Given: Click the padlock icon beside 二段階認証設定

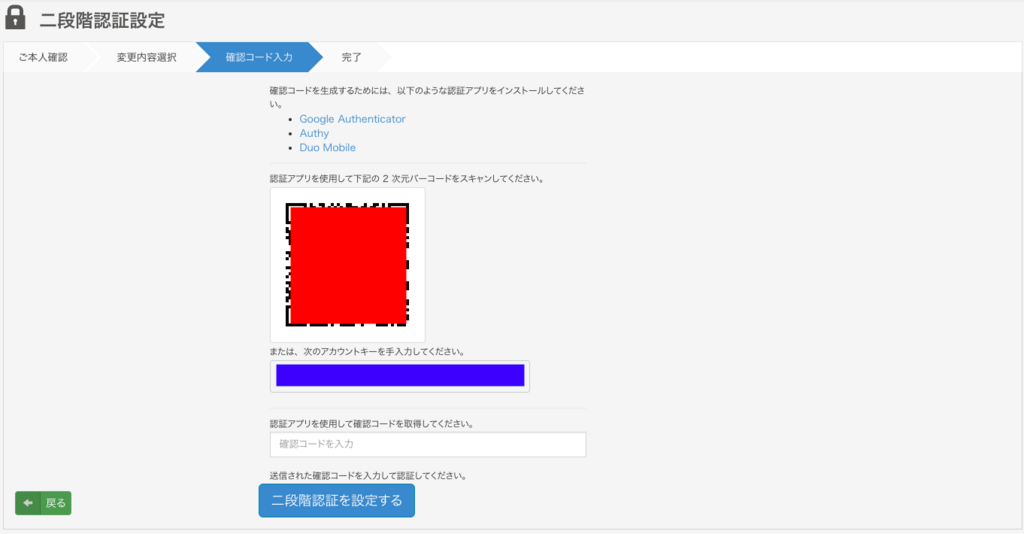Looking at the screenshot, I should [15, 18].
